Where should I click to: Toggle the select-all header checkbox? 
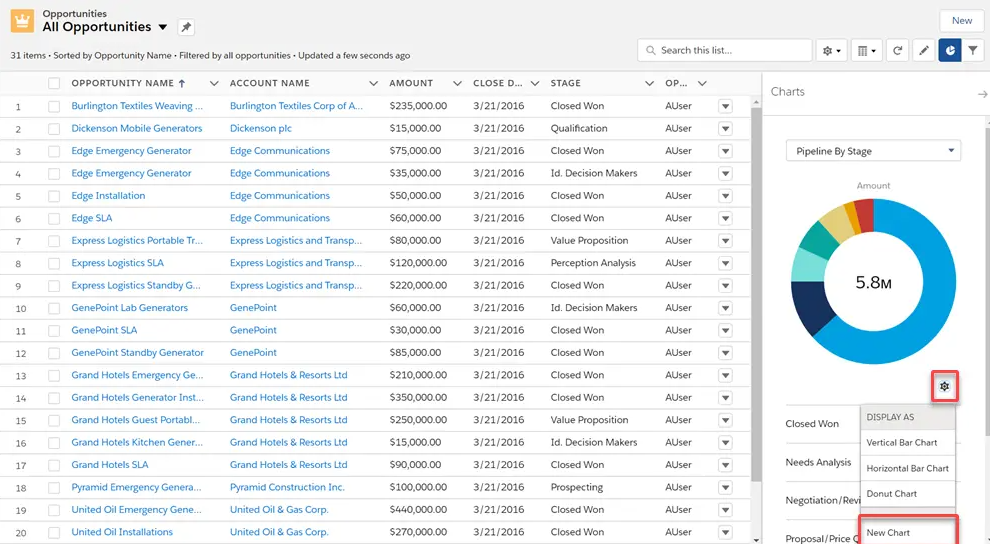tap(54, 84)
